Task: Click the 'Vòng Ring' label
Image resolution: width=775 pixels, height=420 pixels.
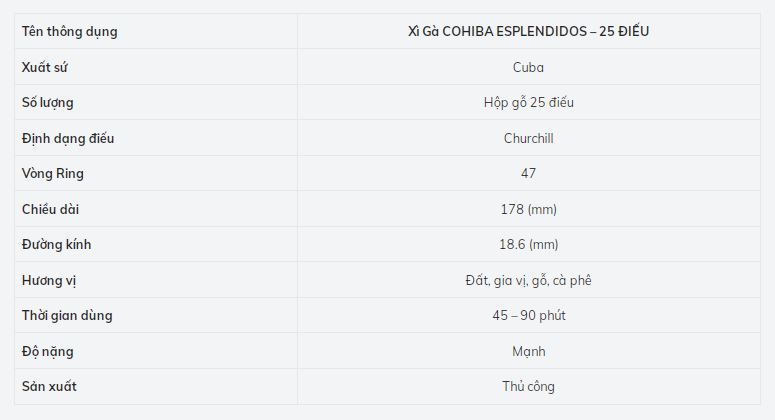Action: click(x=53, y=174)
